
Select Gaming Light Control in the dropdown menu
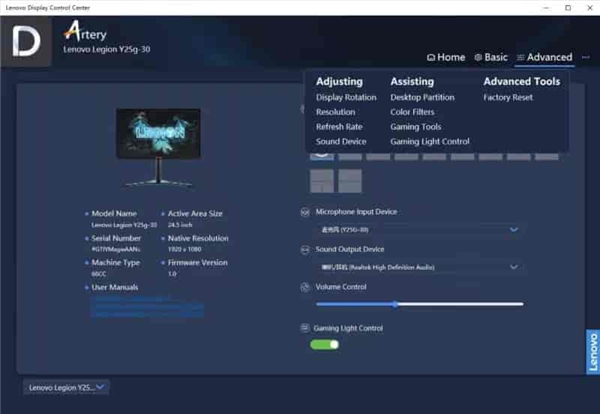[430, 142]
